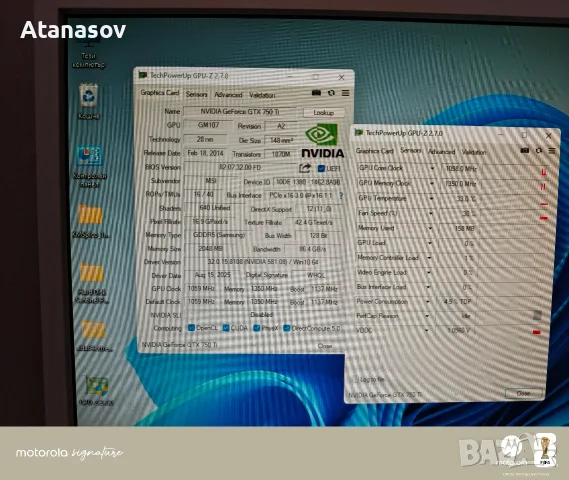Click the Lookup button
Image resolution: width=569 pixels, height=480 pixels.
(x=323, y=113)
